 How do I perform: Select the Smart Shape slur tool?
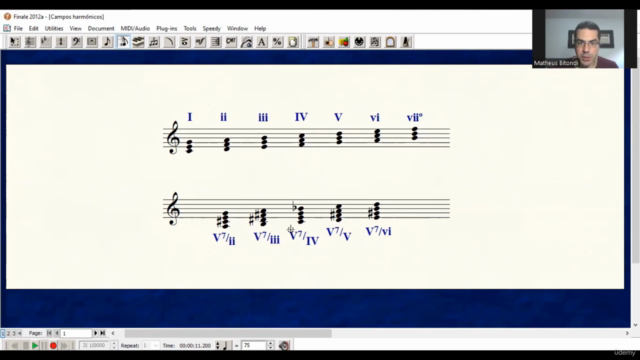tap(169, 42)
